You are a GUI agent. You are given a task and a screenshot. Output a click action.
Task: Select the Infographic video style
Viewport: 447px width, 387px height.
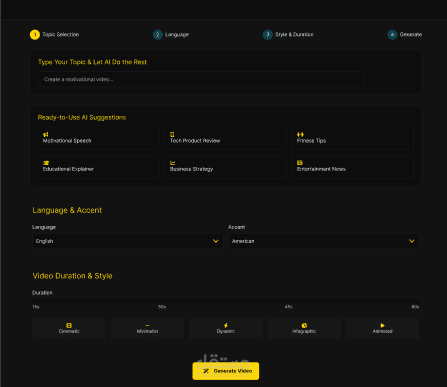coord(304,328)
